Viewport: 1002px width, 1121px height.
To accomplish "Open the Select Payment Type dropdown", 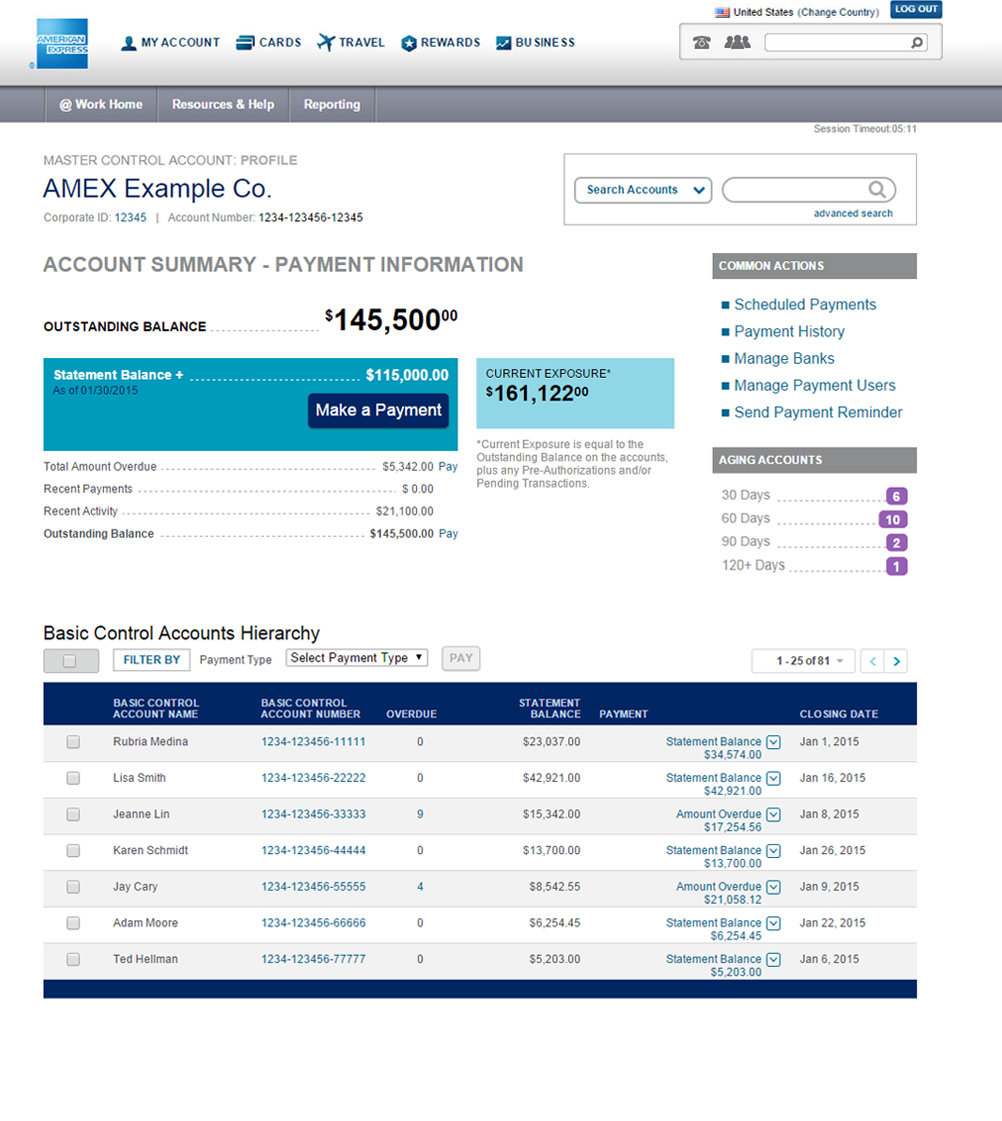I will tap(357, 658).
